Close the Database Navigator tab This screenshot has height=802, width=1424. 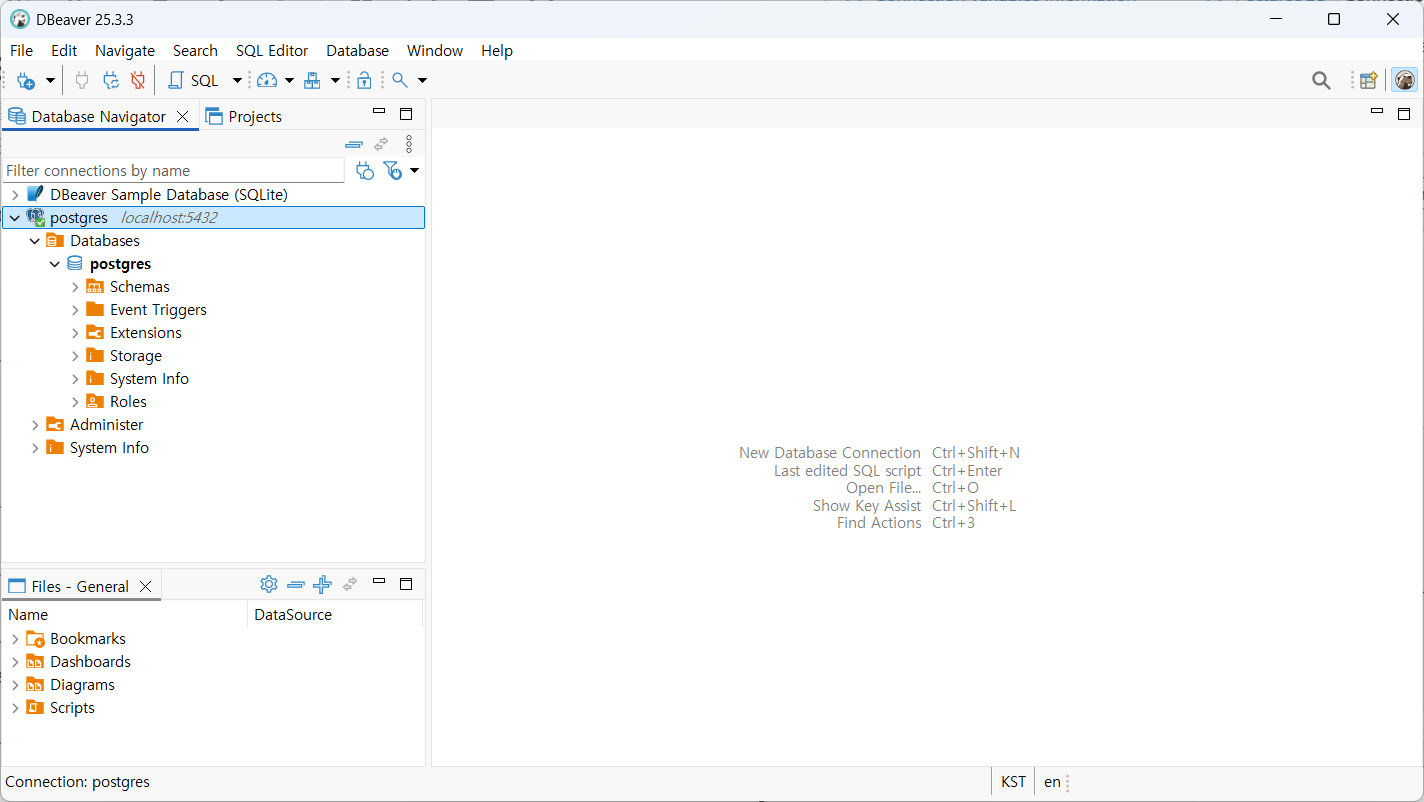pyautogui.click(x=182, y=117)
